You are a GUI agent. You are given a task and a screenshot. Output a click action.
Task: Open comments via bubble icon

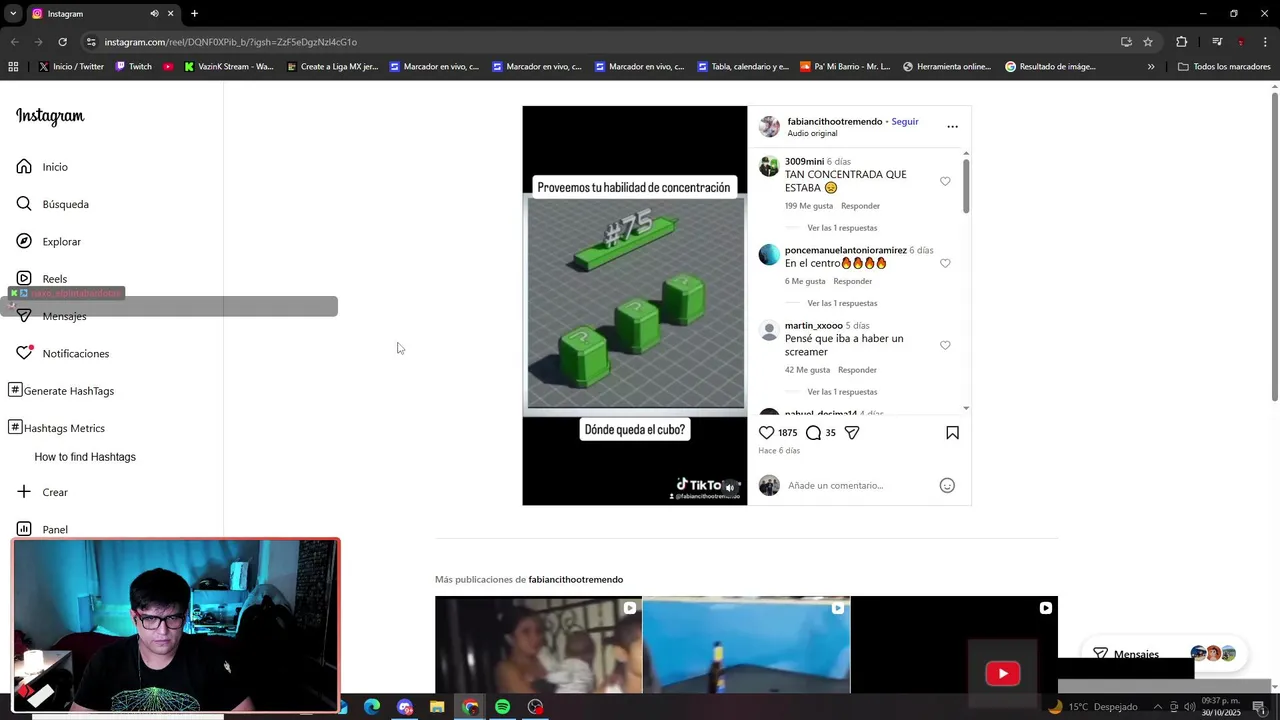[813, 433]
